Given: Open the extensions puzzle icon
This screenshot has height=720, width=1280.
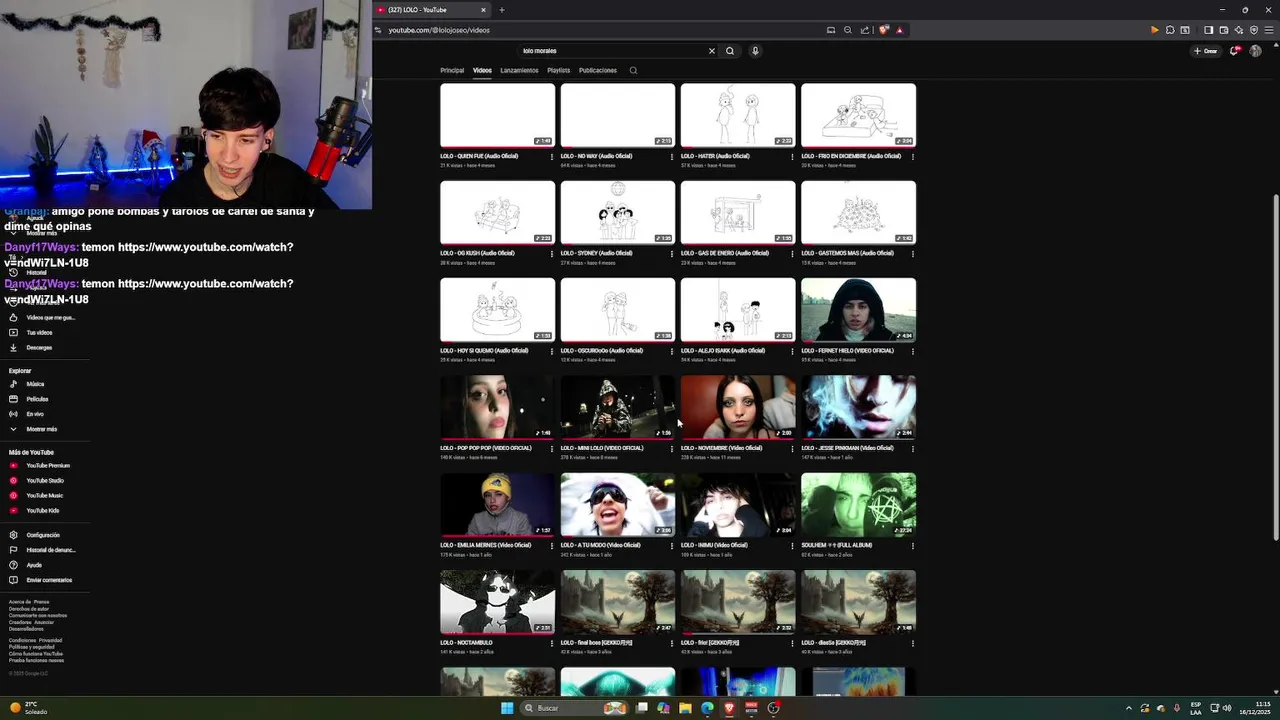Looking at the screenshot, I should pyautogui.click(x=1170, y=30).
